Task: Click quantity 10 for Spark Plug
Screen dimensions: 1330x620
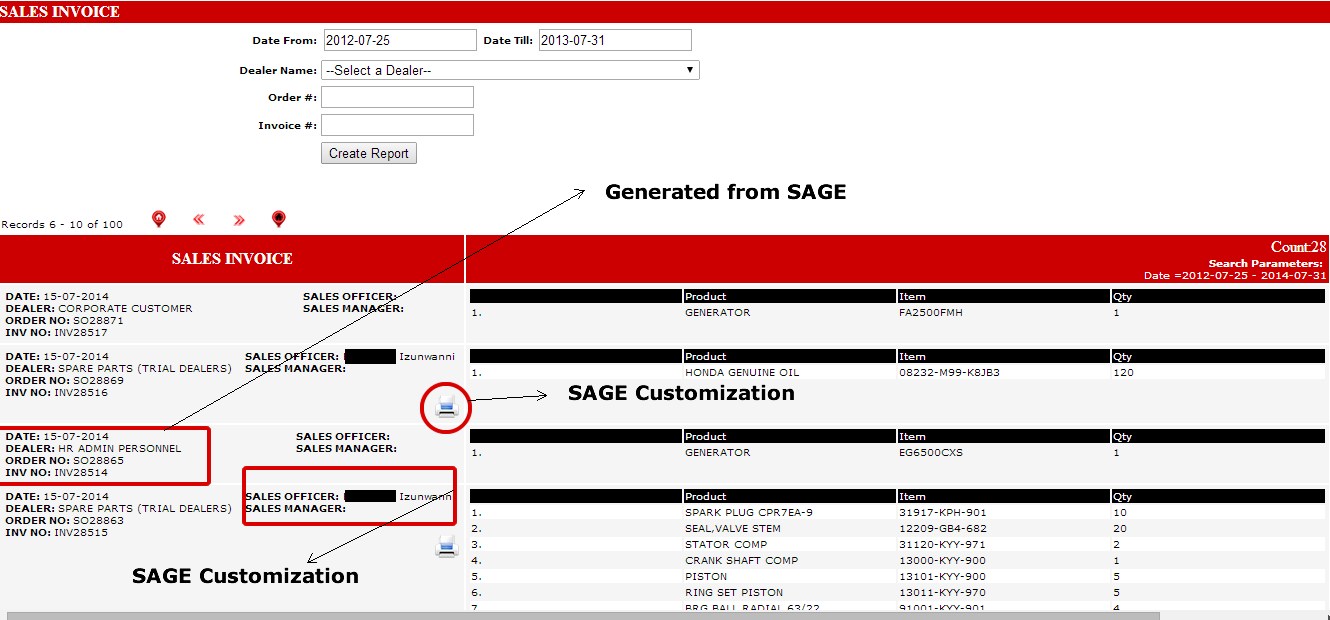Action: click(1120, 512)
